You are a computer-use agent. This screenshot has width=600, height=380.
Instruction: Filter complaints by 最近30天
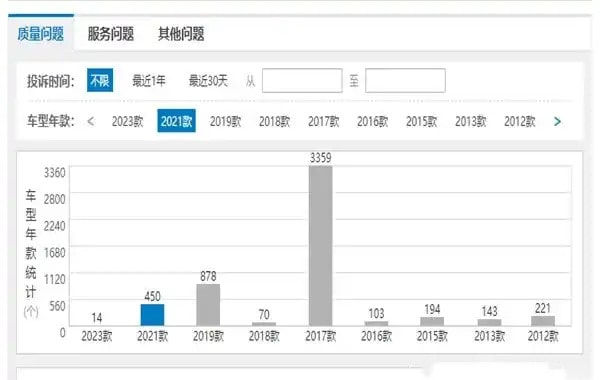pyautogui.click(x=208, y=81)
